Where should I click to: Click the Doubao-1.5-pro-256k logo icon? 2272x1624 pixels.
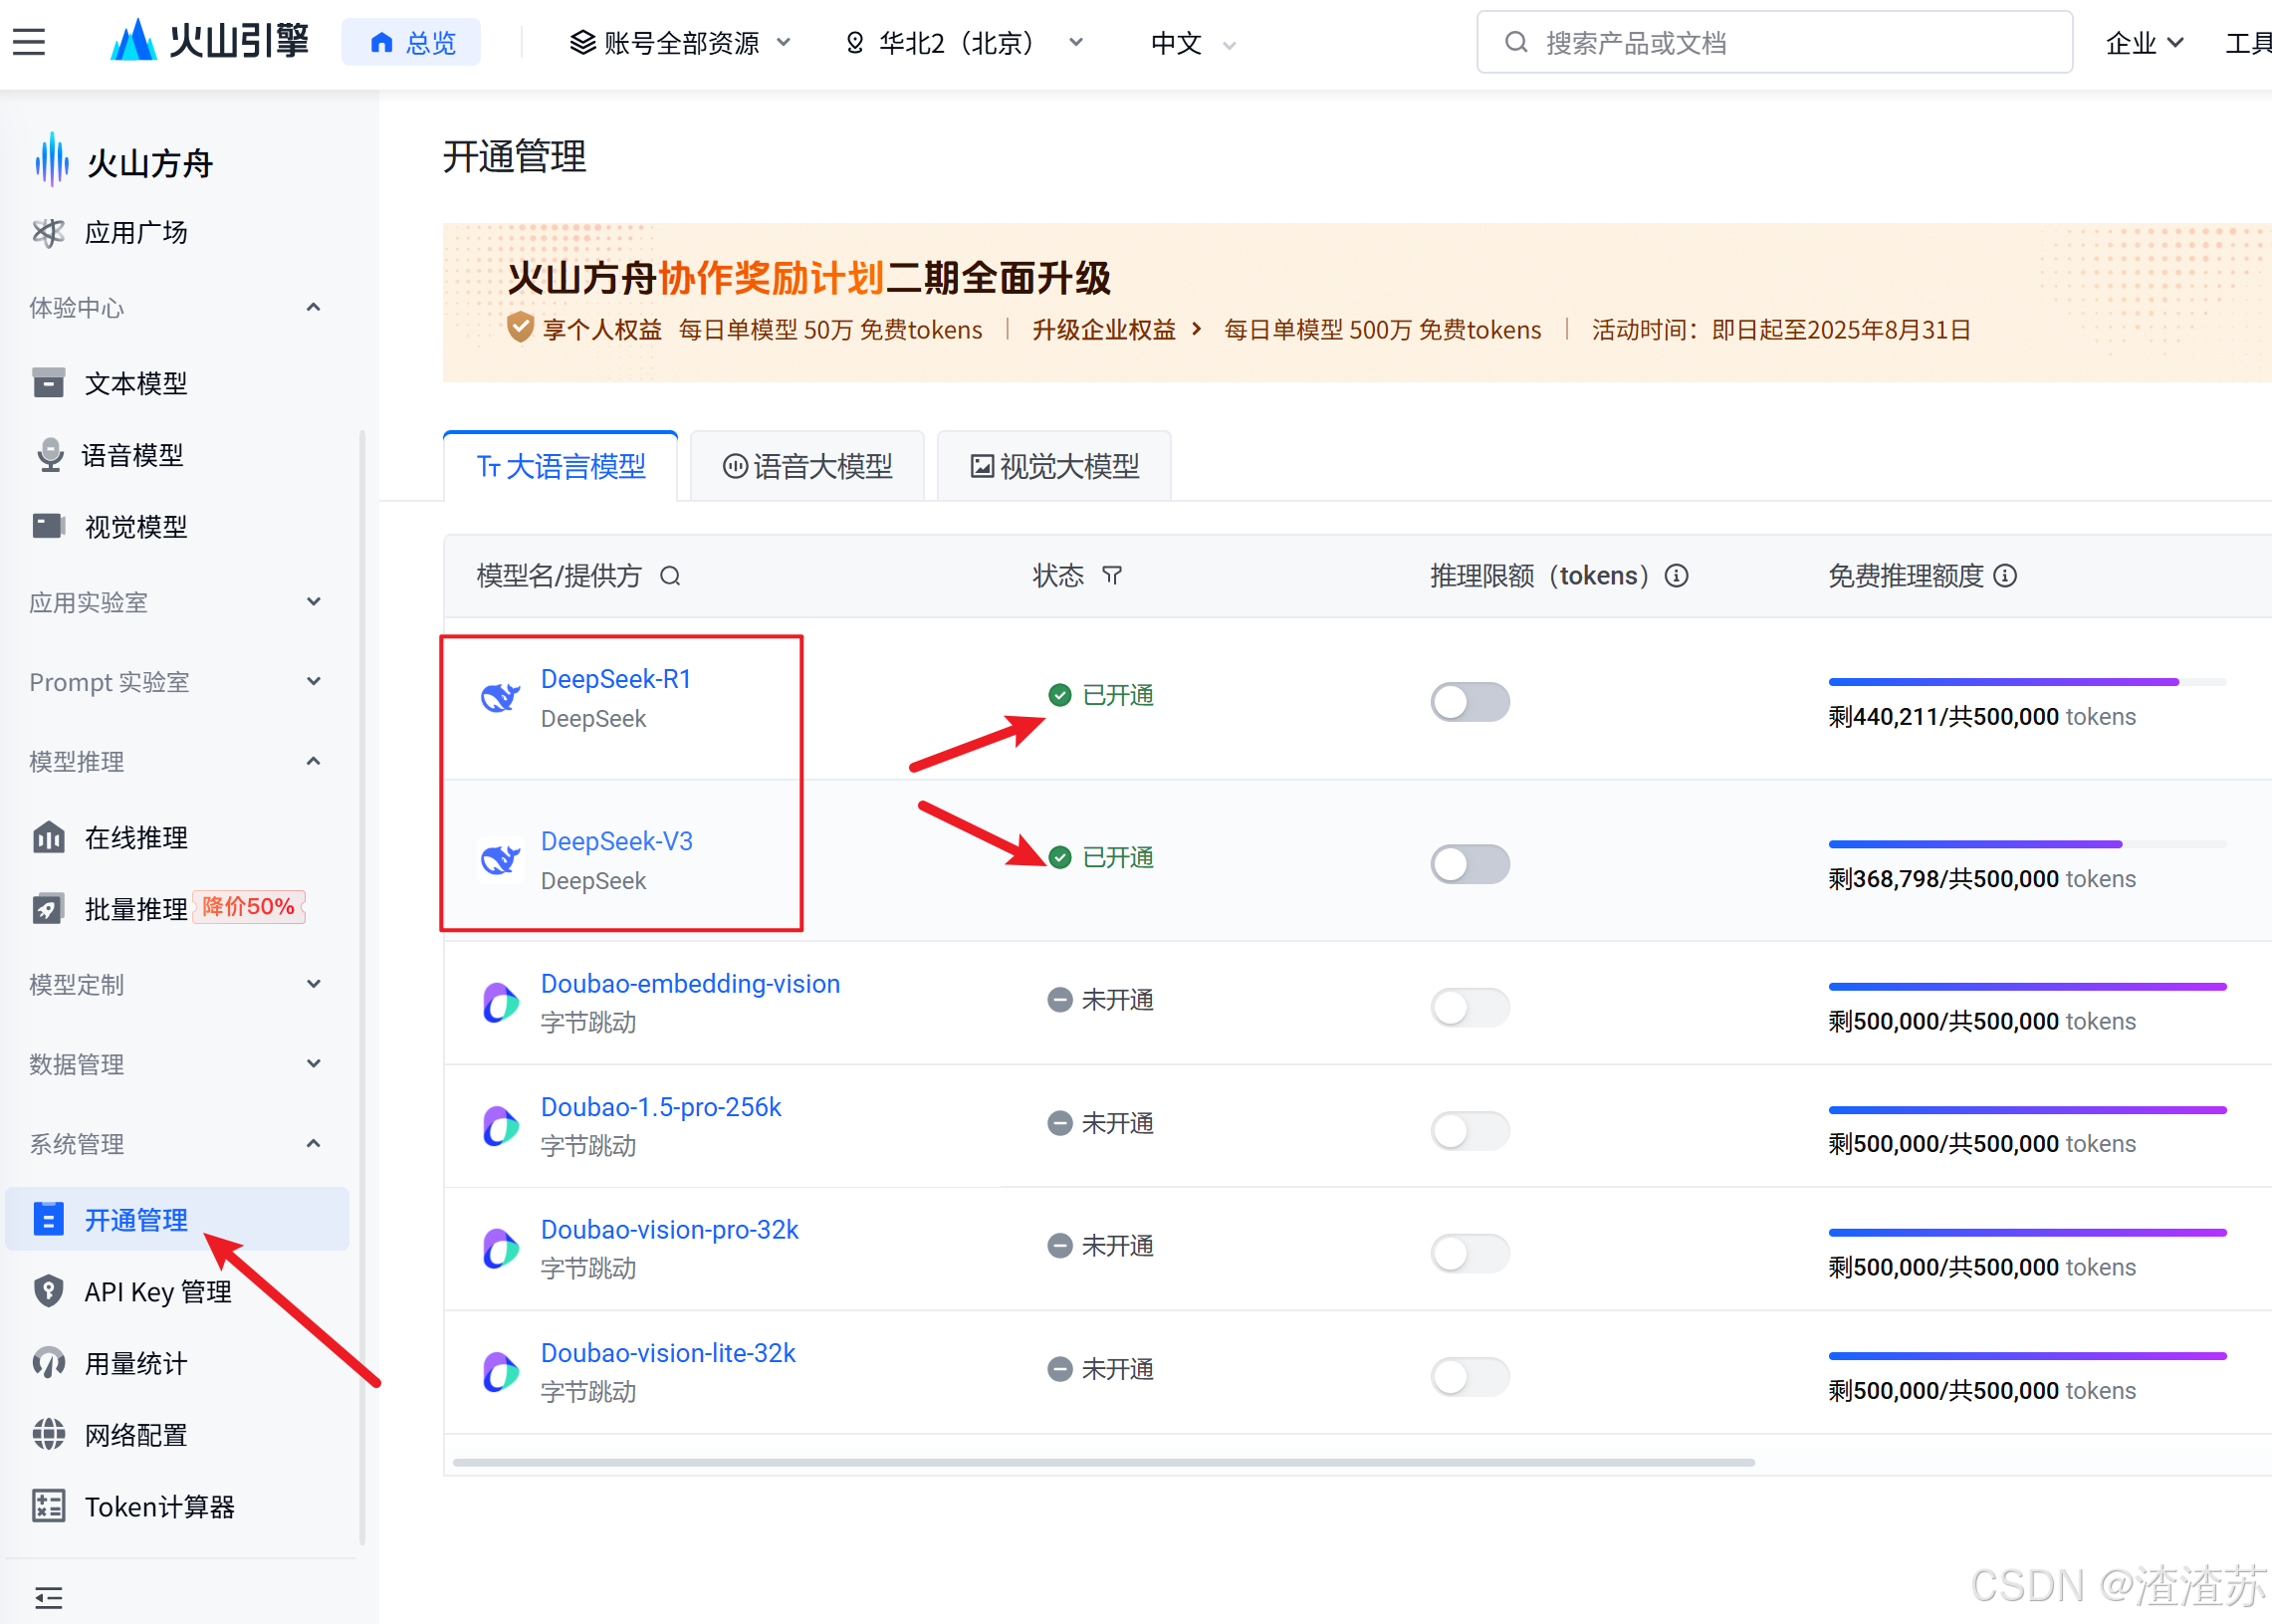tap(500, 1126)
